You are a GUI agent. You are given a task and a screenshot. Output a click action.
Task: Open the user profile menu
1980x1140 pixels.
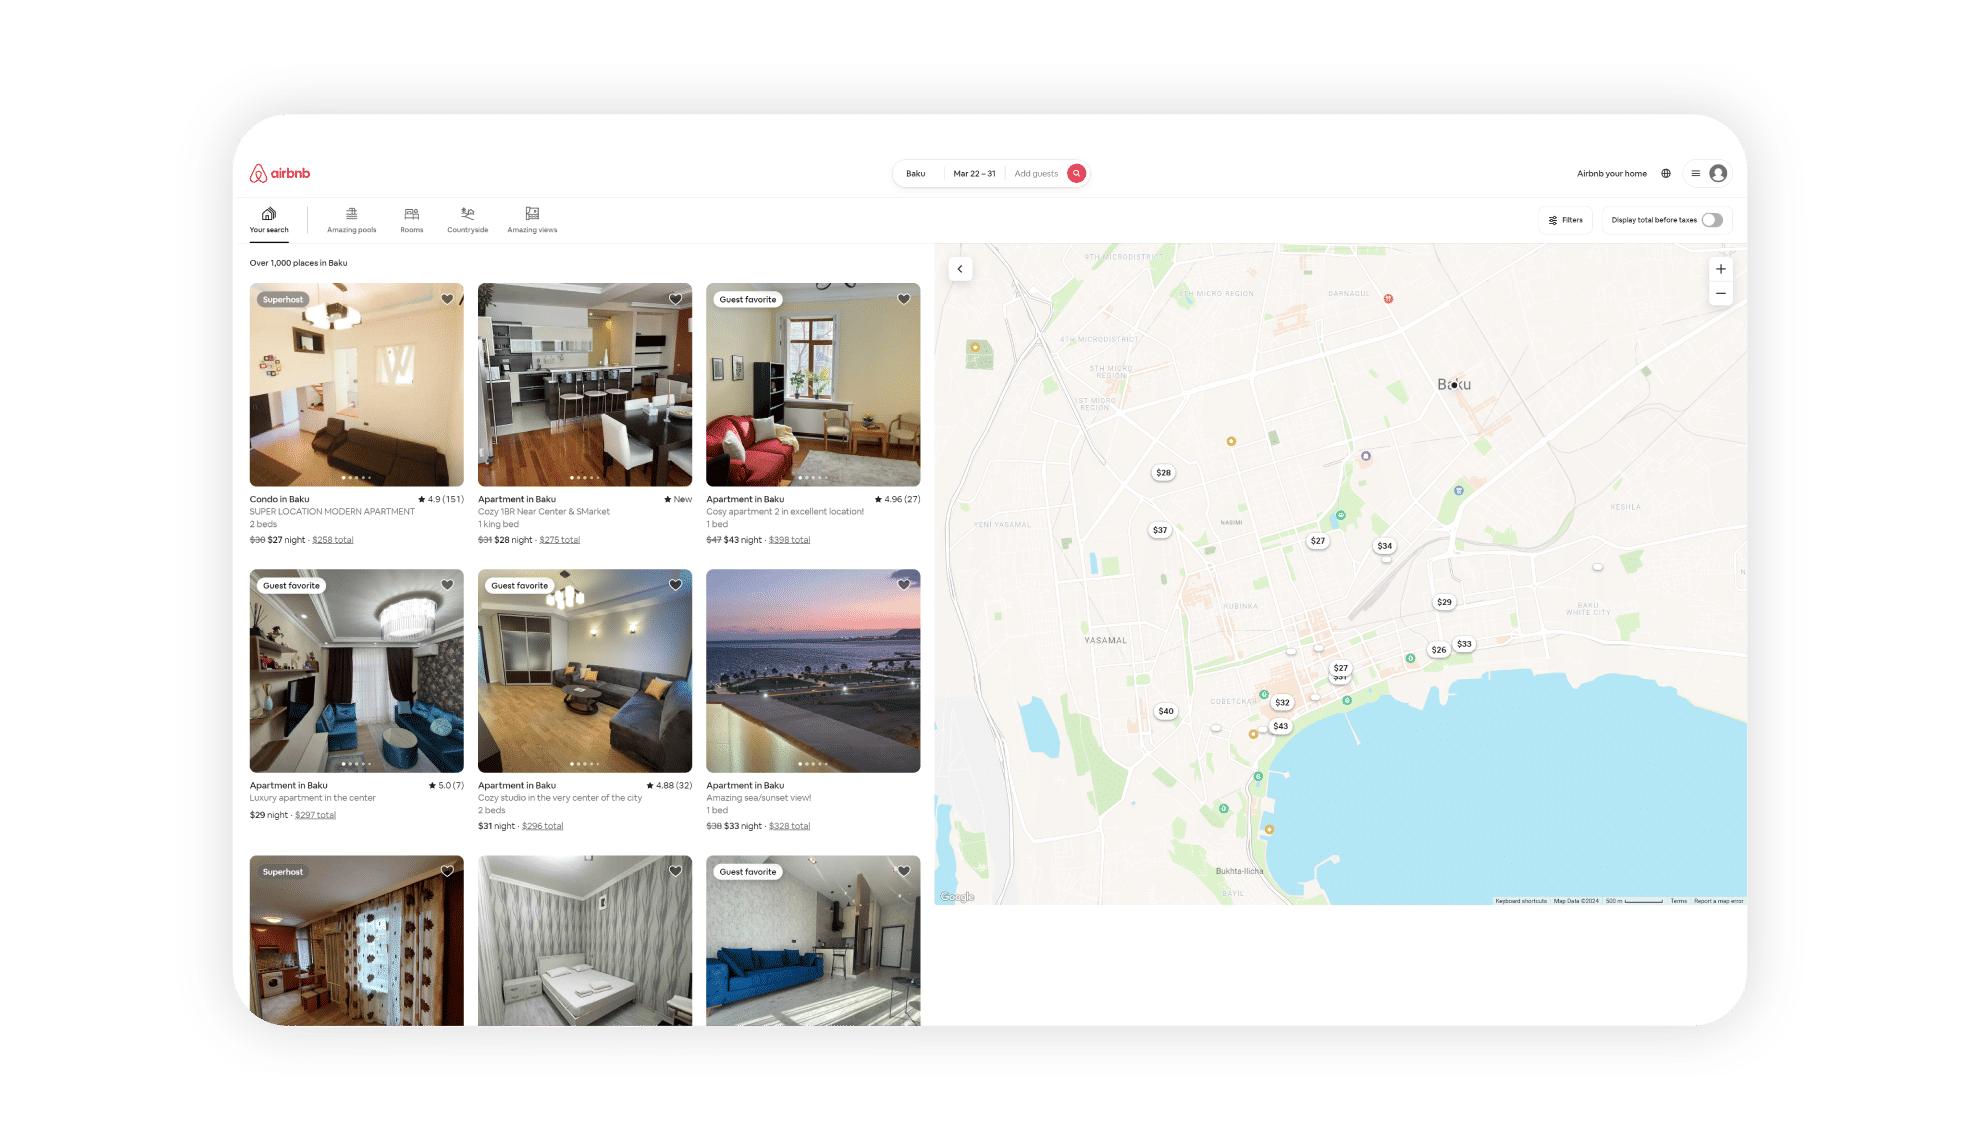[1717, 173]
